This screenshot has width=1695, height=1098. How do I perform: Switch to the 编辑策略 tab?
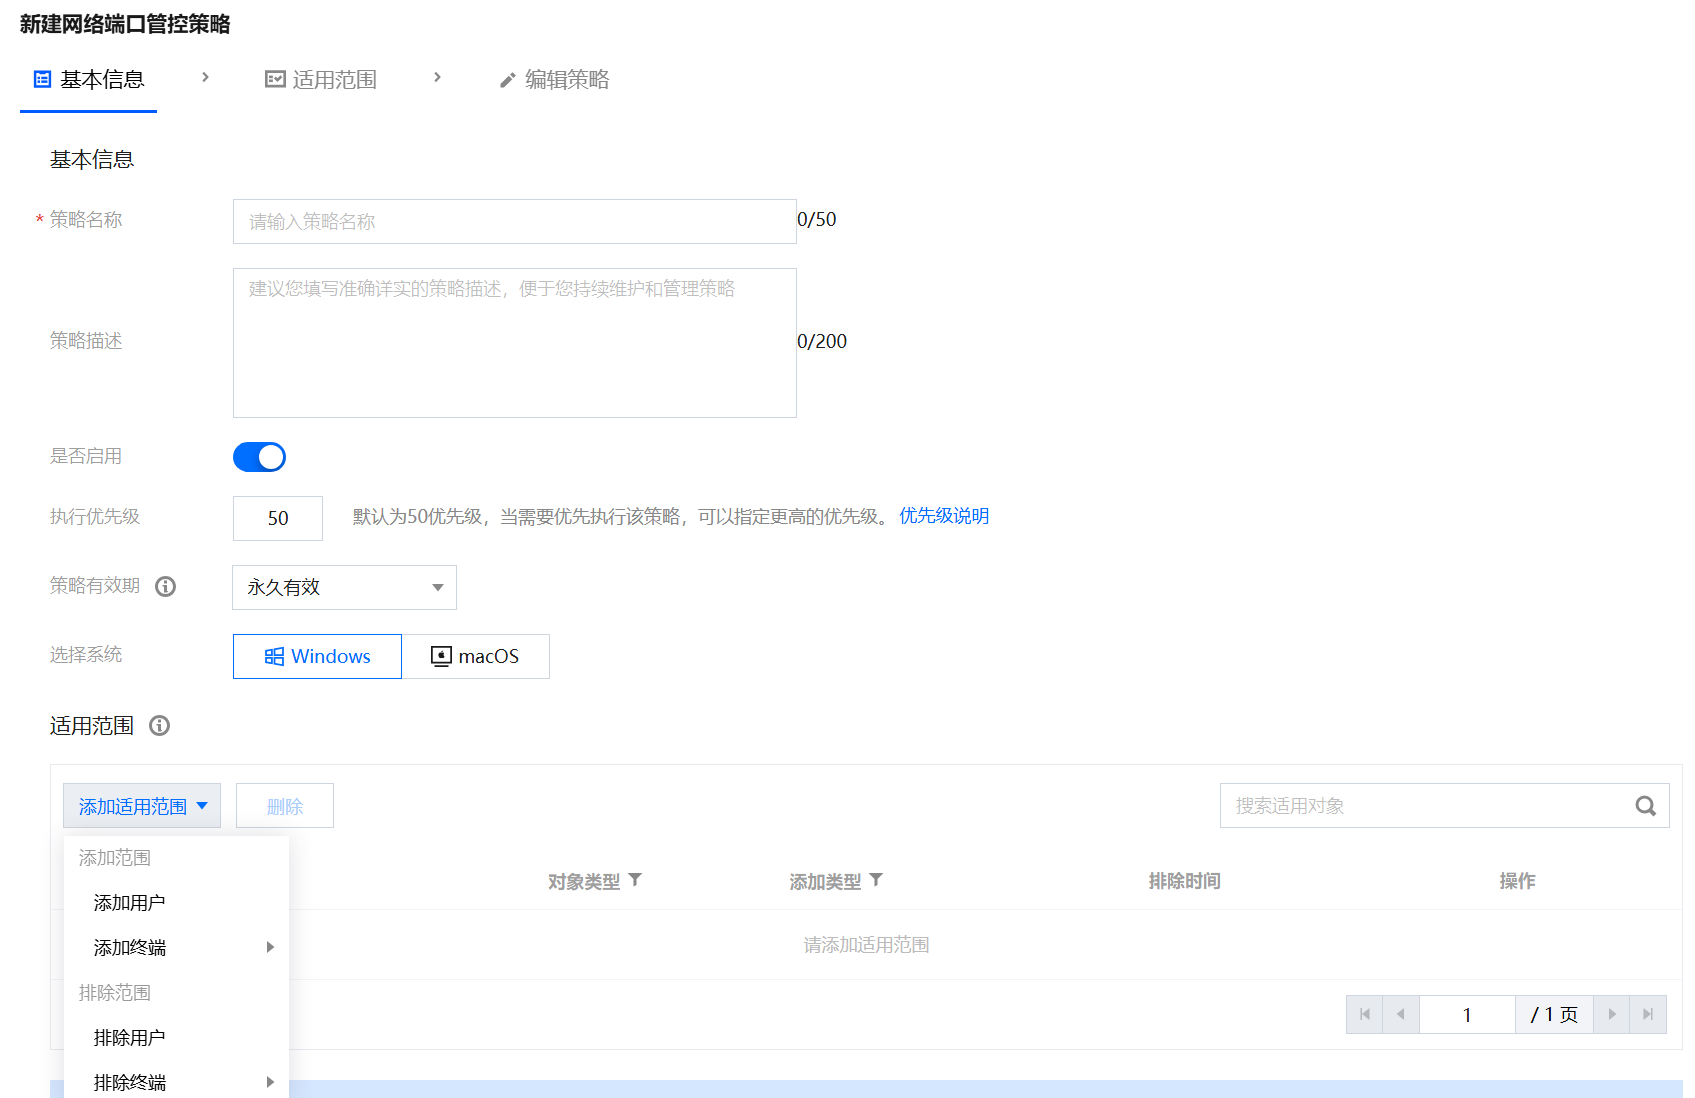(x=554, y=80)
